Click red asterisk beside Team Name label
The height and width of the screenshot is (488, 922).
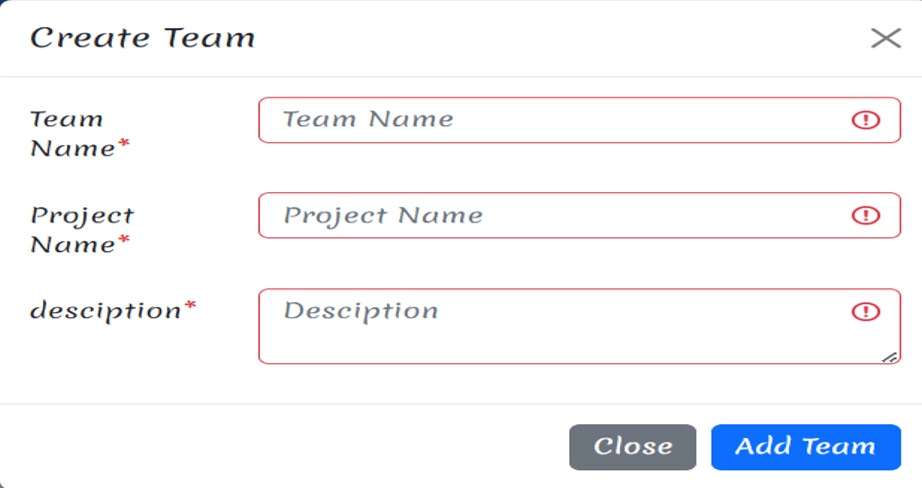(123, 143)
